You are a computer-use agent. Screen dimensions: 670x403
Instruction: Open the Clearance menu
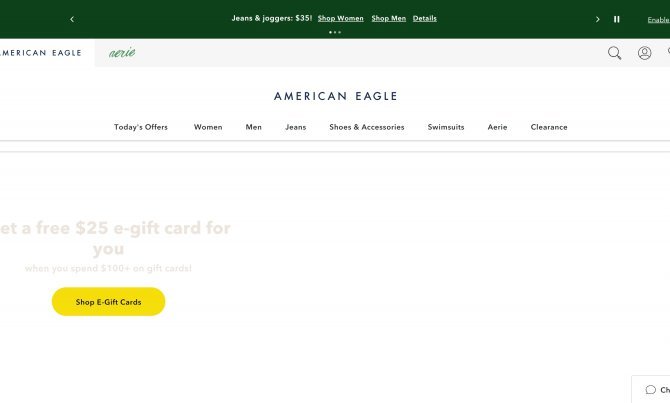pos(549,127)
